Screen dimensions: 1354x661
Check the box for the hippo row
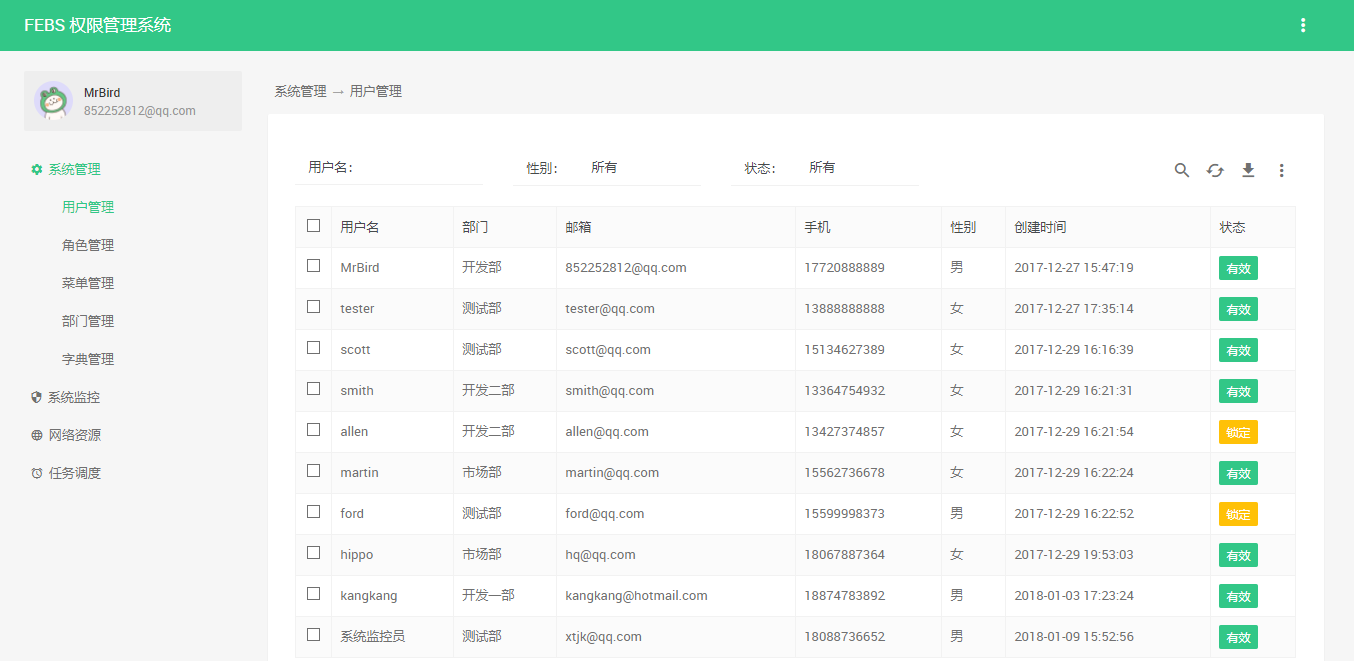click(314, 553)
